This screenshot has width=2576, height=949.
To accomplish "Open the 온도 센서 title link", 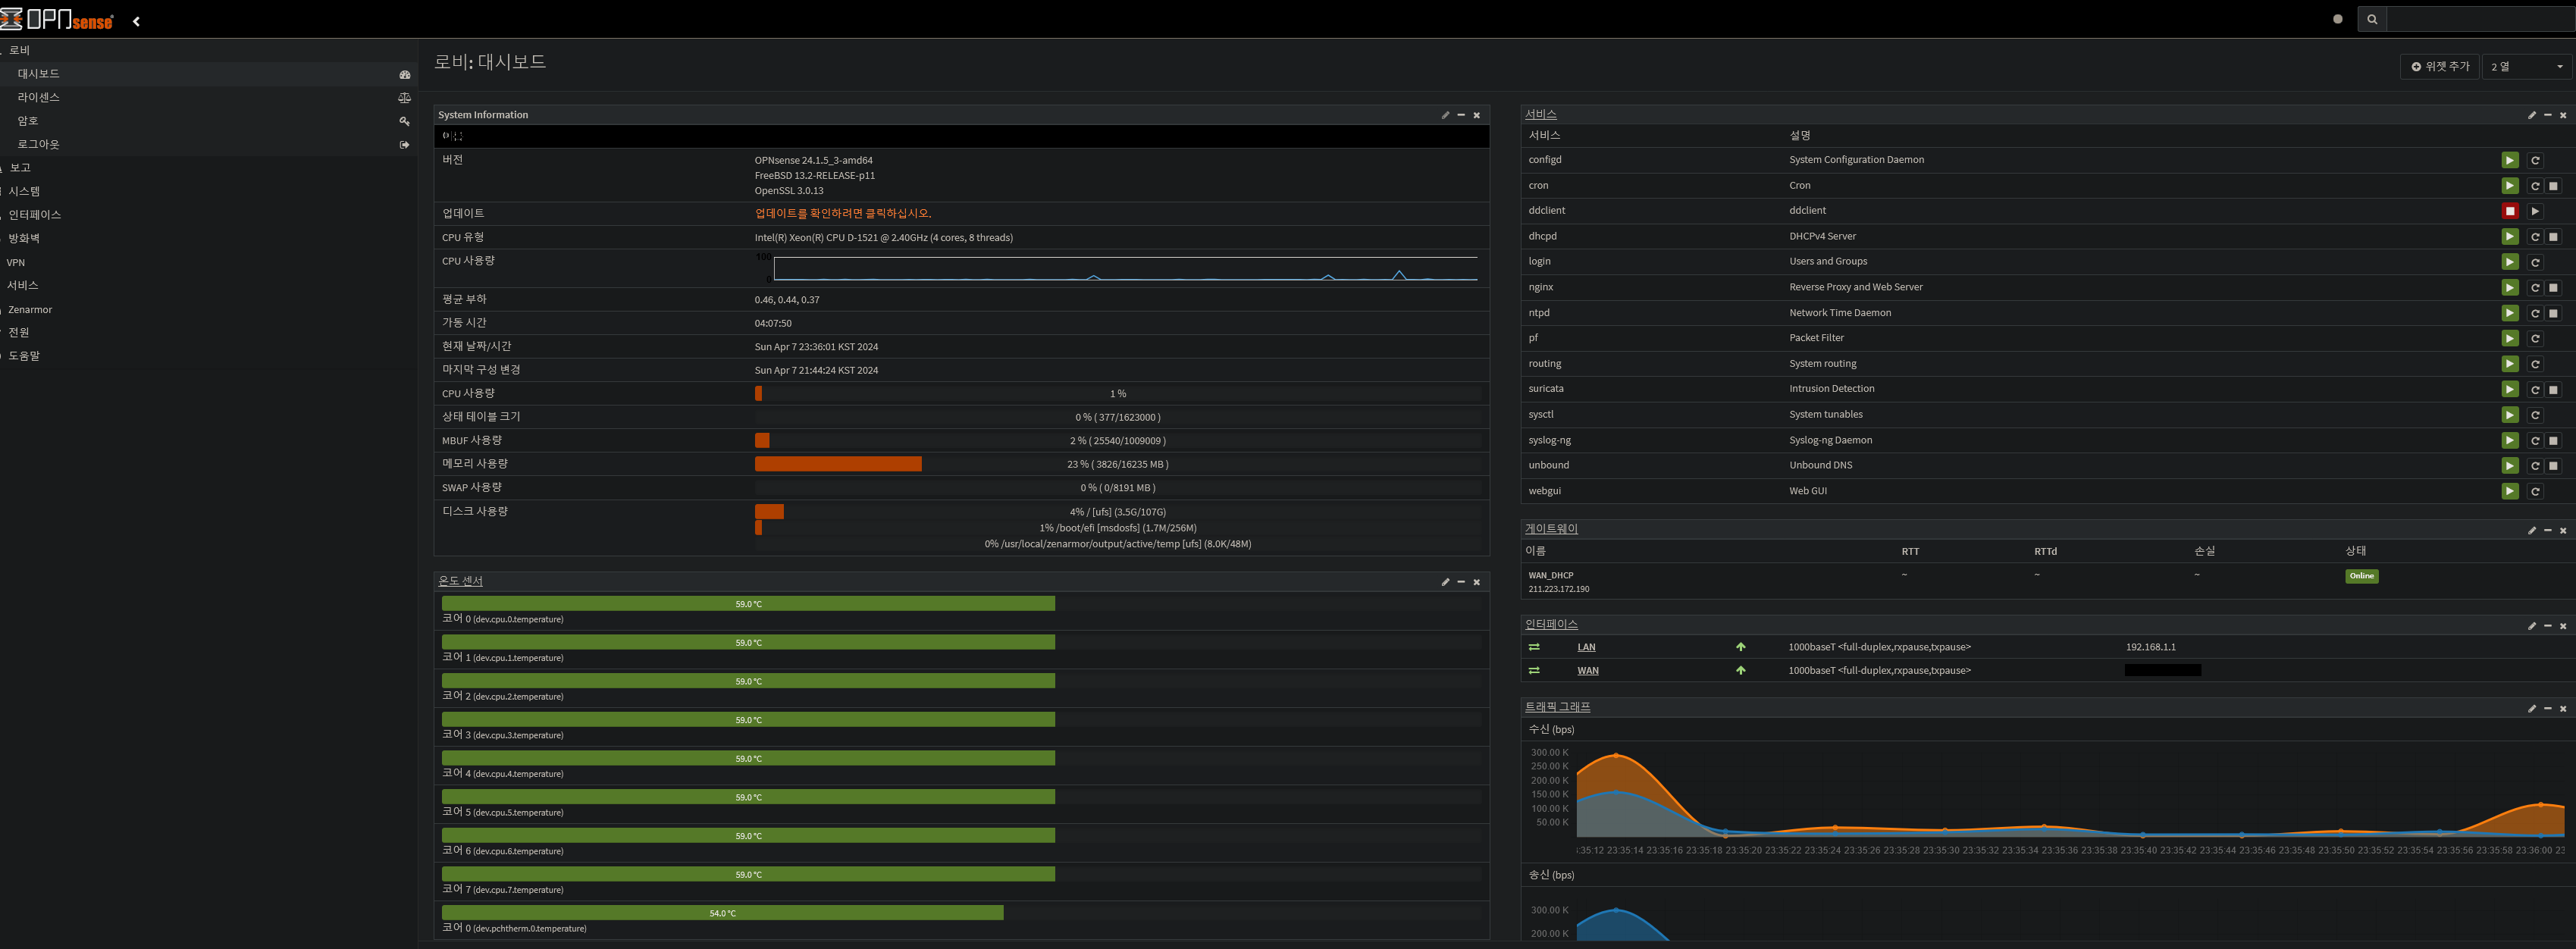I will point(460,581).
